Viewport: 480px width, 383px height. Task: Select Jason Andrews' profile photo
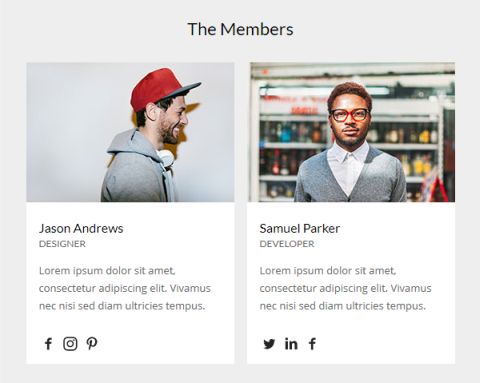tap(130, 132)
